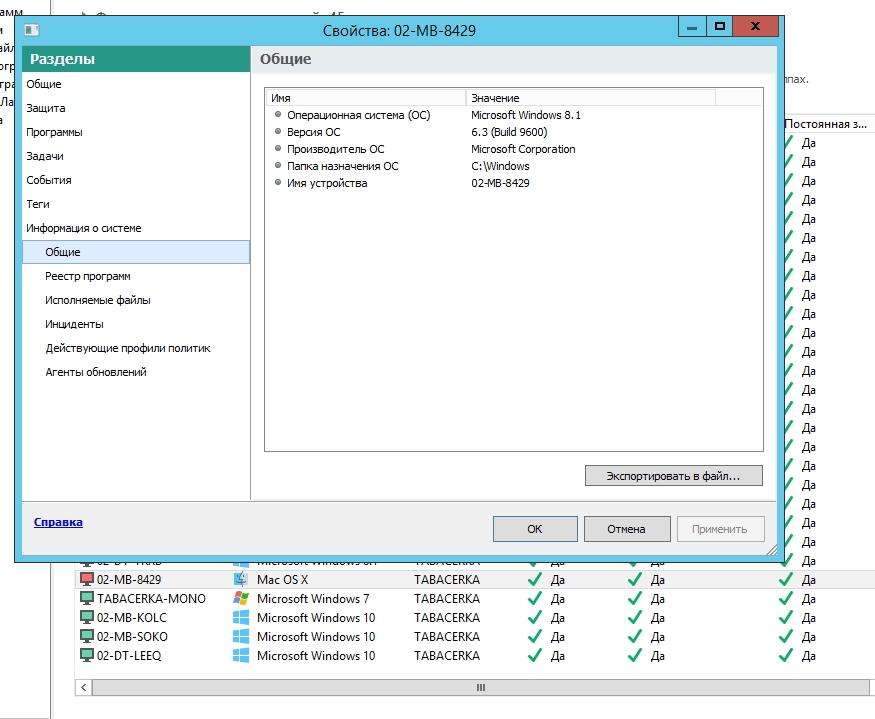Maximize the Свойства properties window

(x=720, y=26)
